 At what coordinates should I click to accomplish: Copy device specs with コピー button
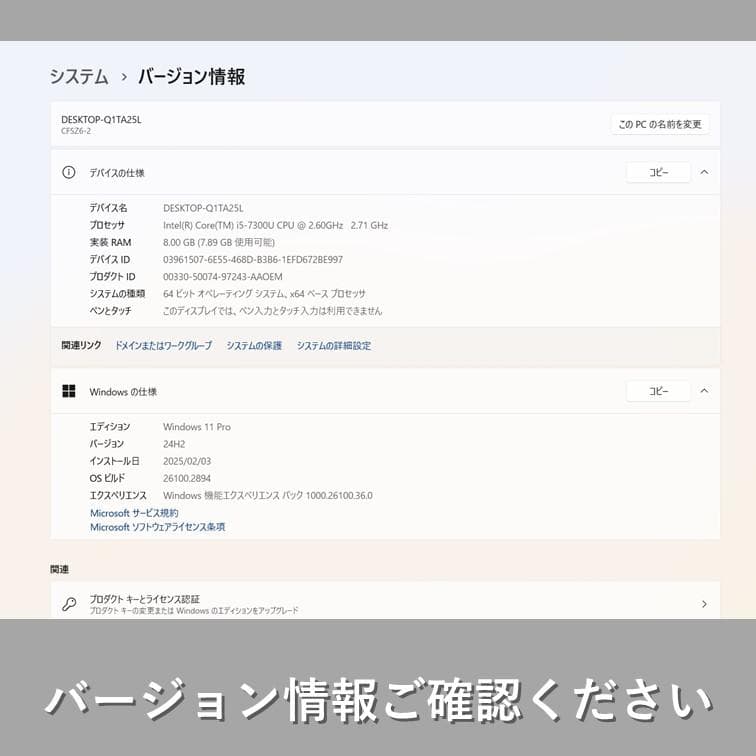[x=658, y=172]
